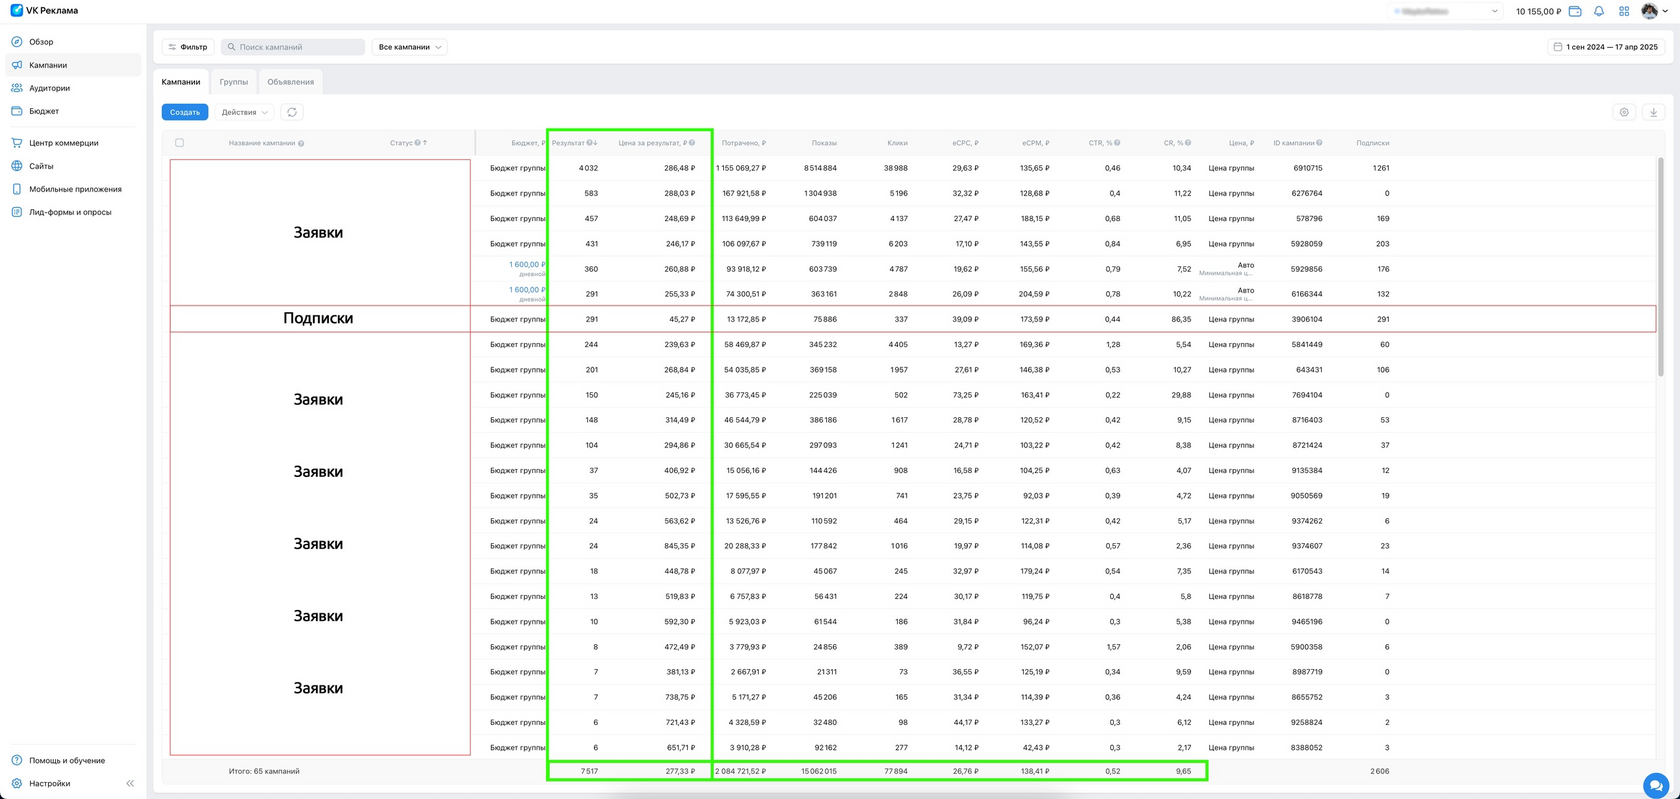Image resolution: width=1680 pixels, height=799 pixels.
Task: Open table column settings gear
Action: pyautogui.click(x=1624, y=112)
